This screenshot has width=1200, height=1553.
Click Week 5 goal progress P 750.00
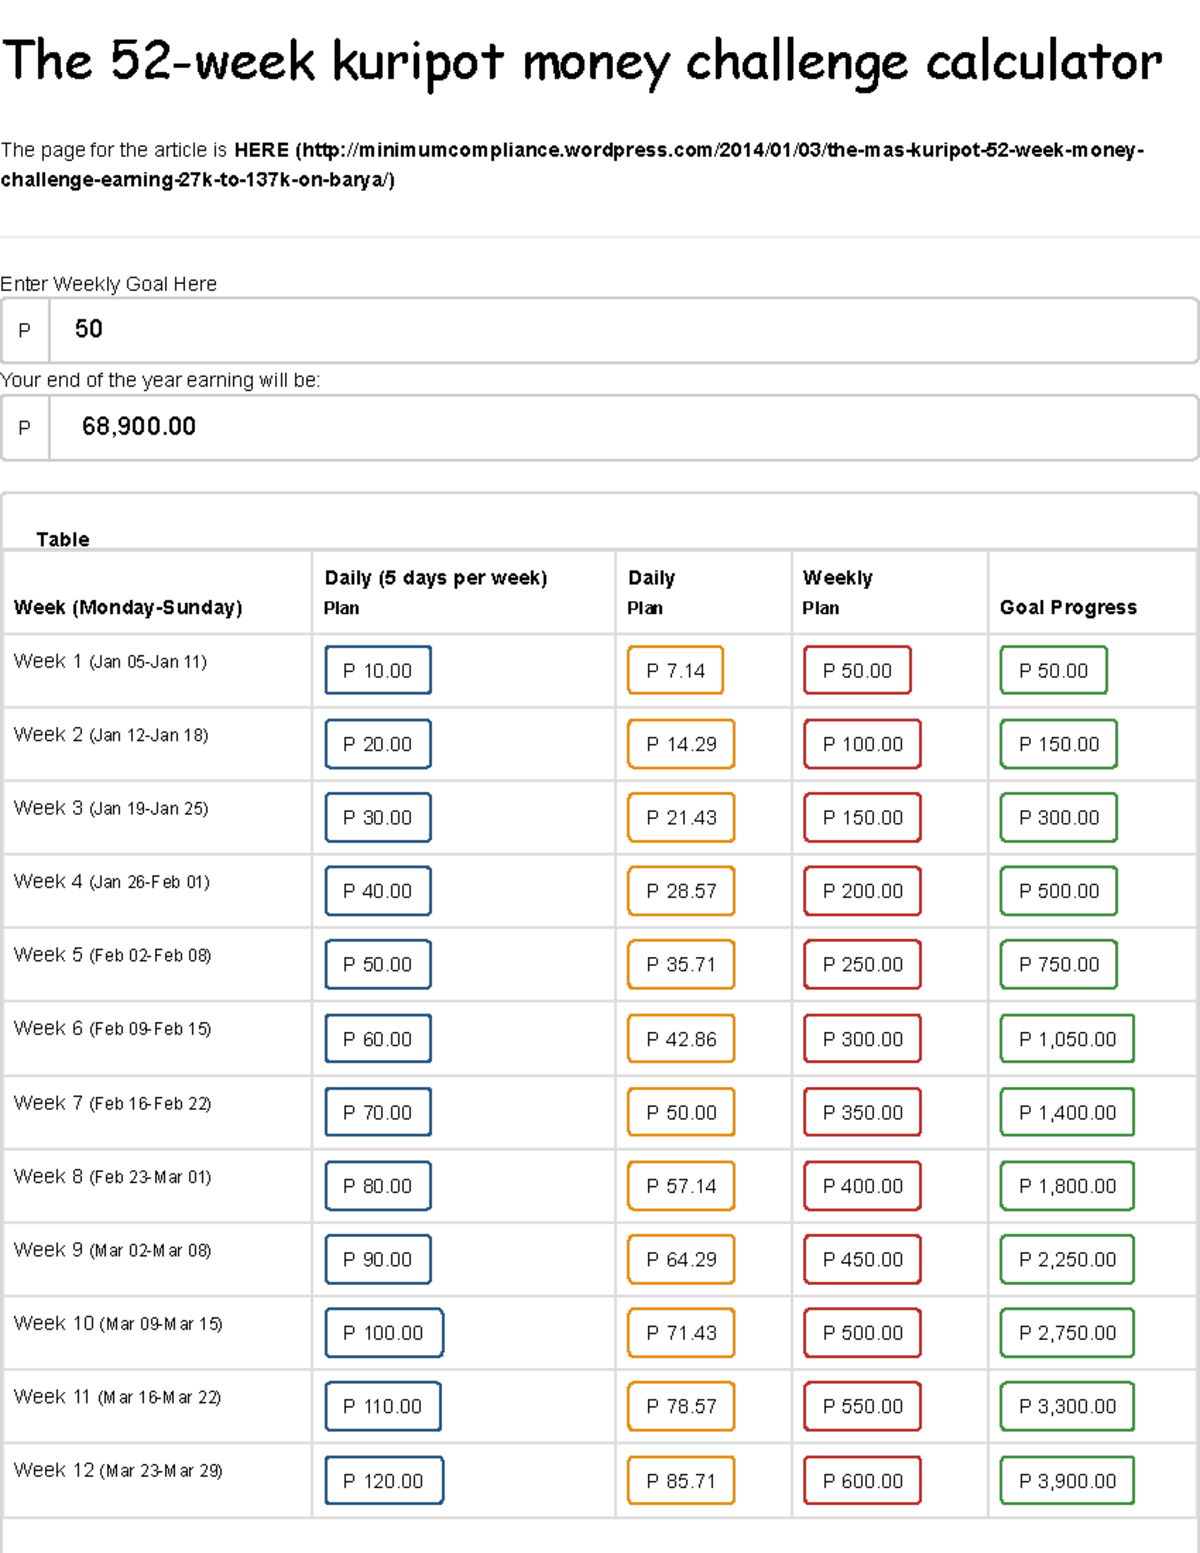(x=1058, y=964)
